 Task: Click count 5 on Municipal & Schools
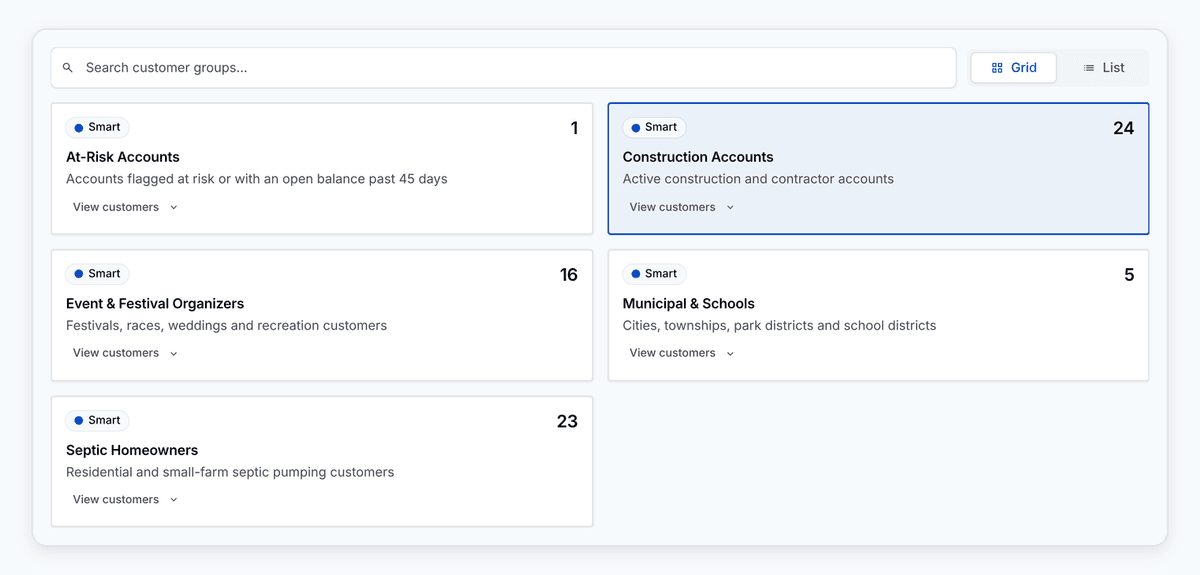(1129, 275)
